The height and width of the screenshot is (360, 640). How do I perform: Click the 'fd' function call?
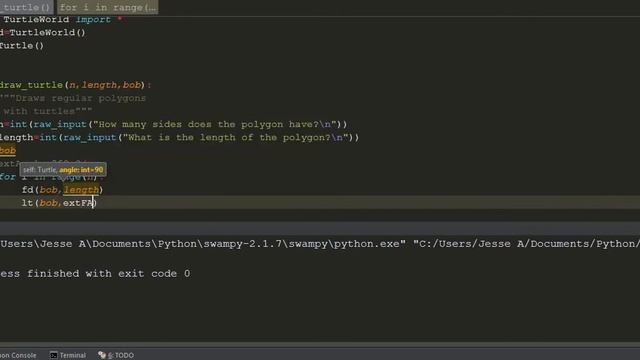[28, 190]
